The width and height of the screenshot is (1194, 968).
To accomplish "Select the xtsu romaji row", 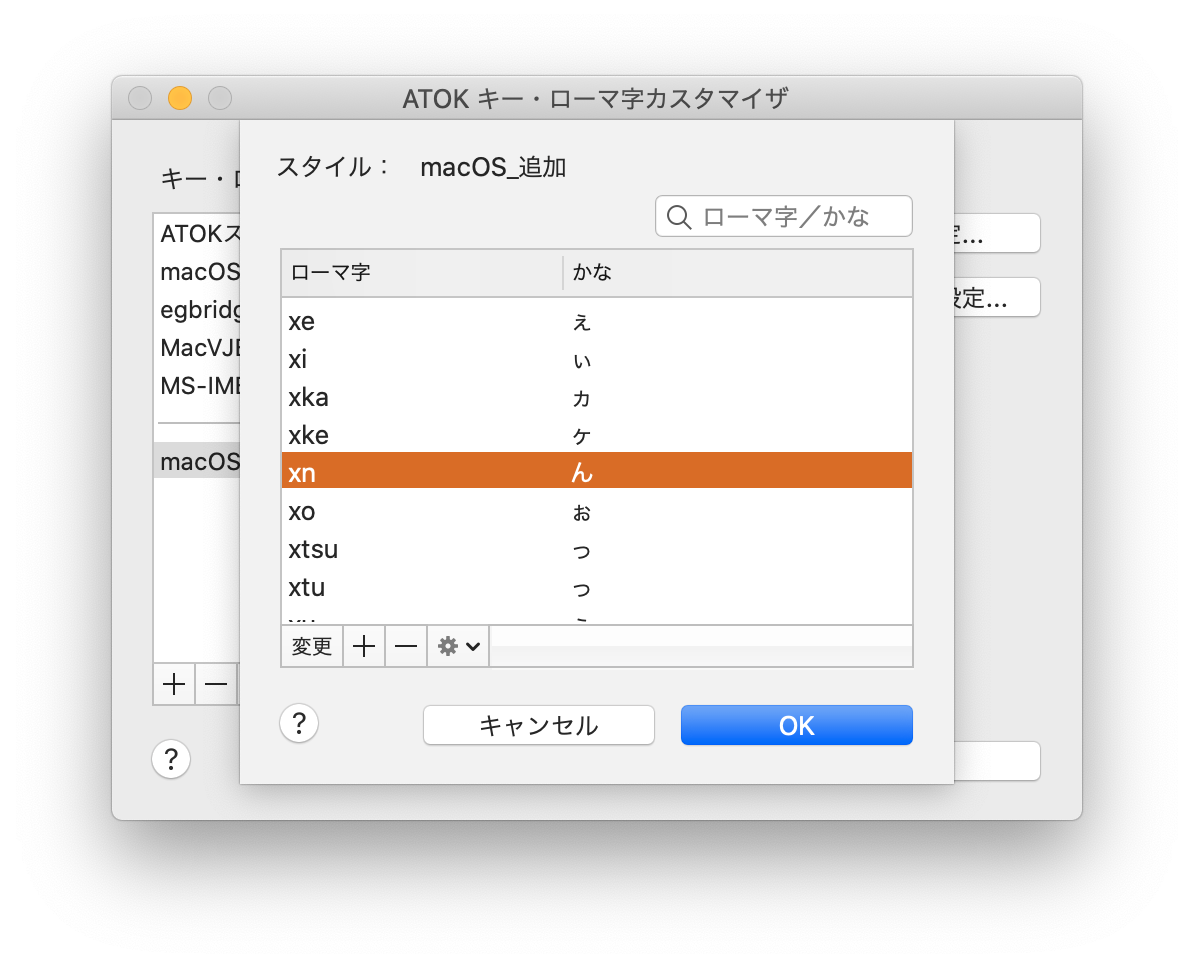I will click(x=597, y=550).
